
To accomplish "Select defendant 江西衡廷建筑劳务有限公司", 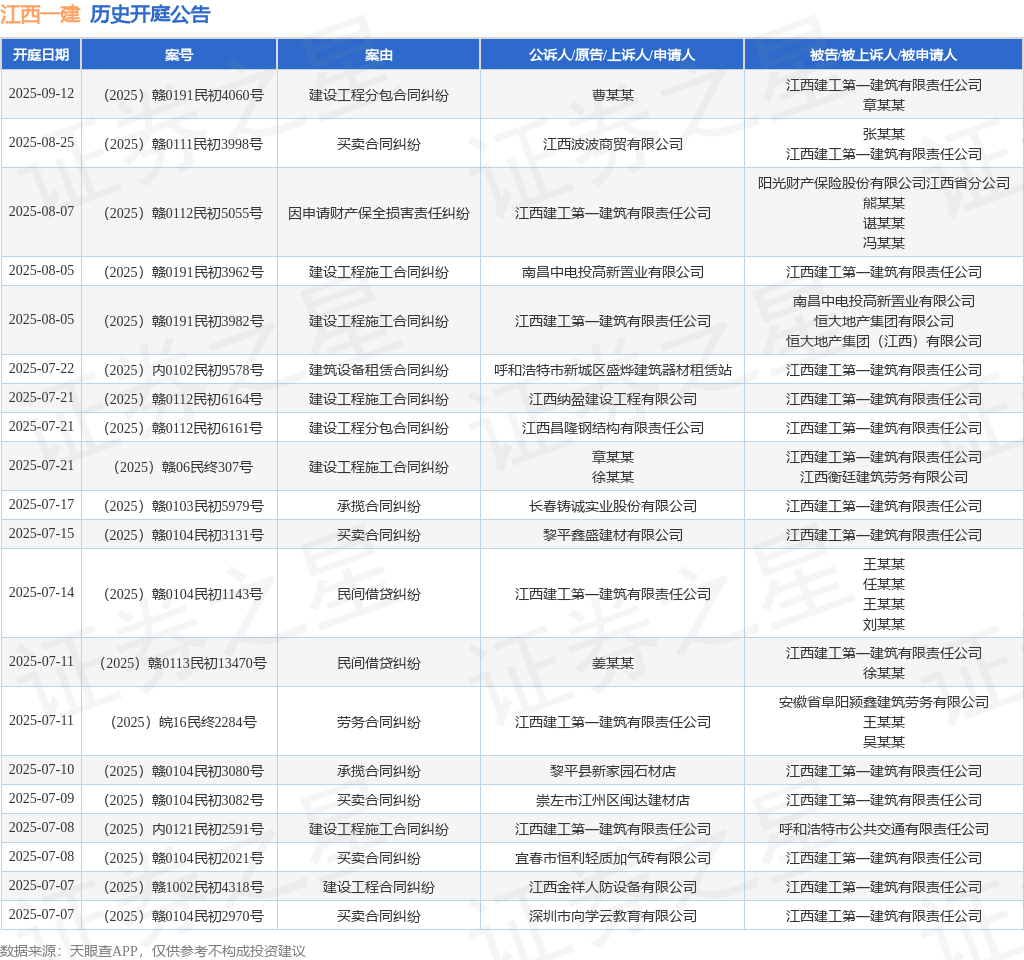I will 884,477.
